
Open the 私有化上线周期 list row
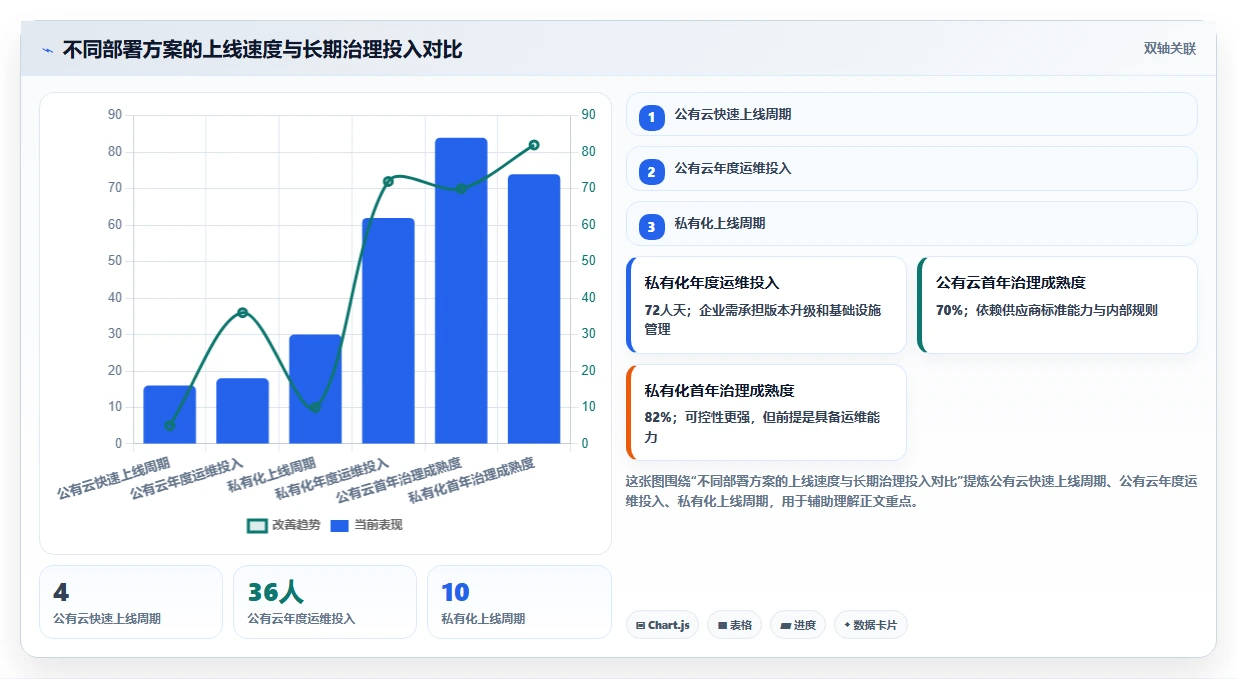(911, 223)
